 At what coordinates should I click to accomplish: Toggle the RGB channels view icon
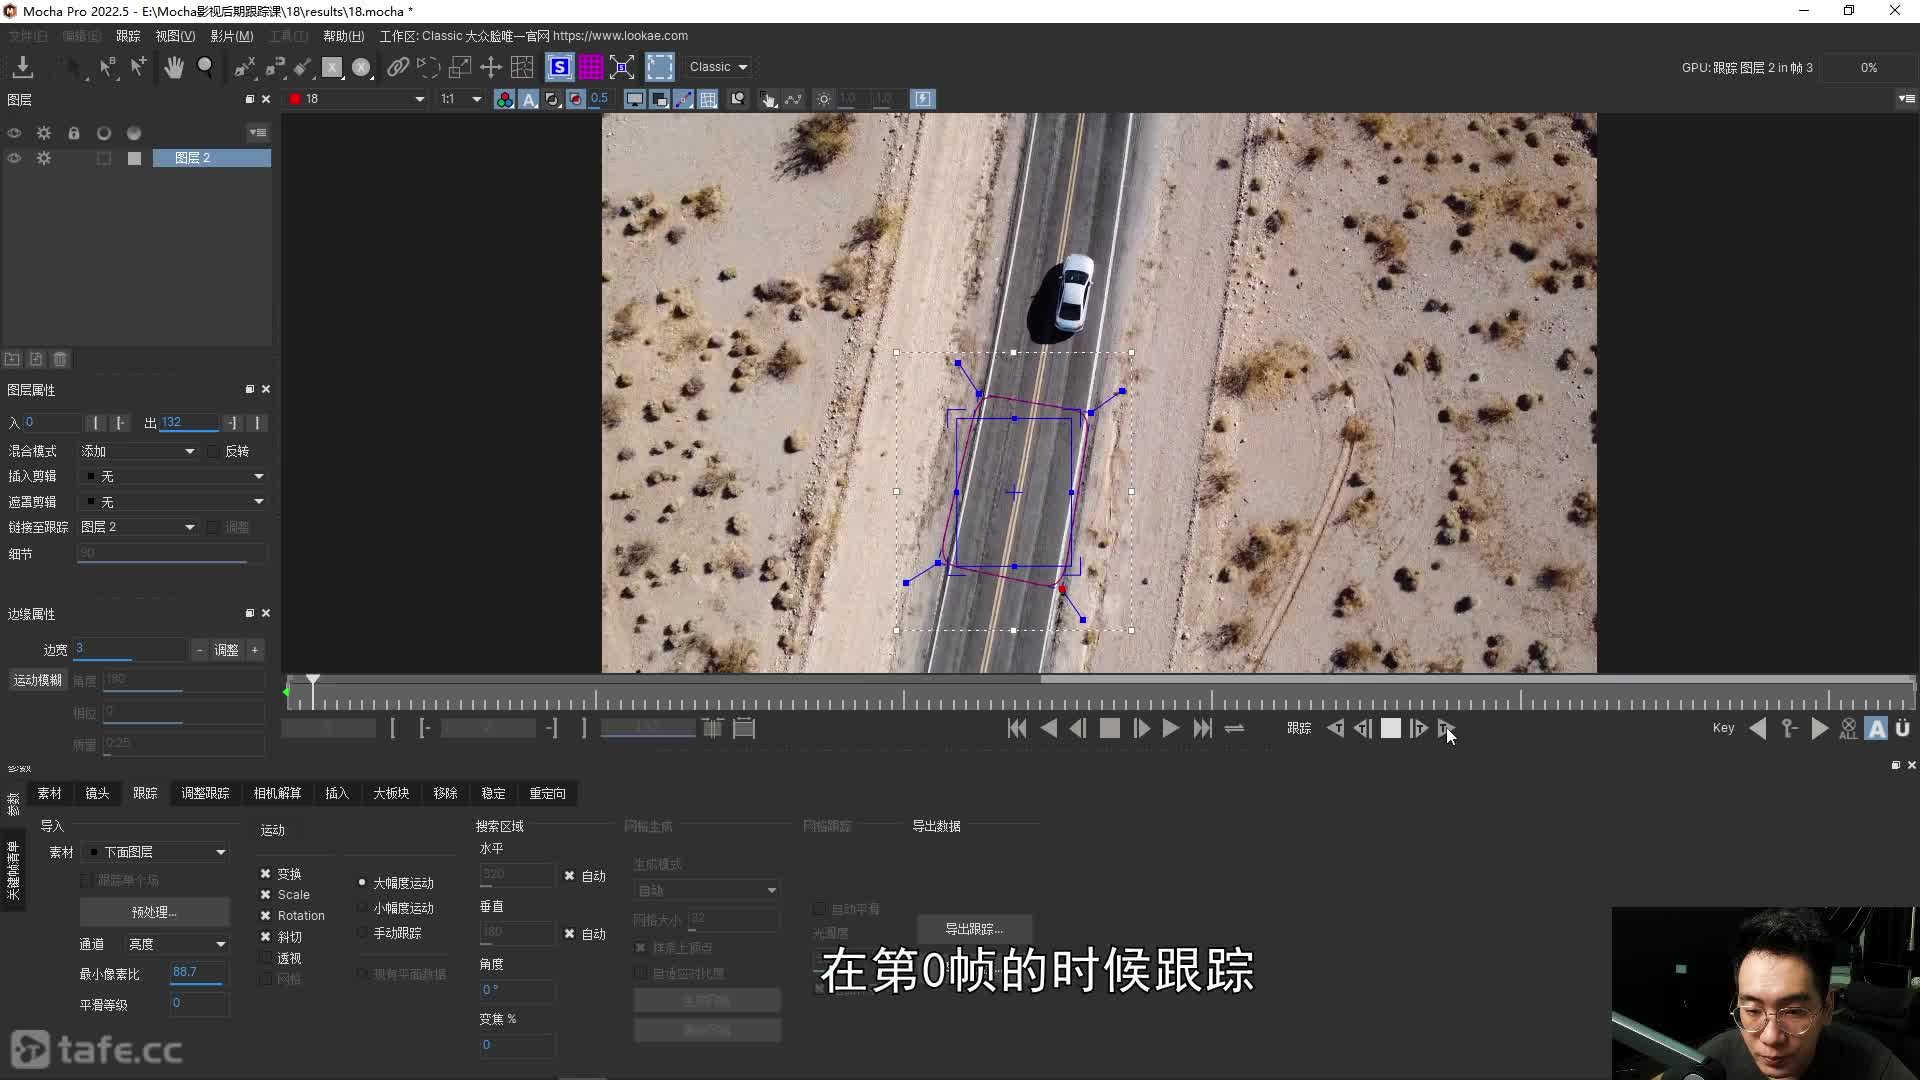pos(504,99)
